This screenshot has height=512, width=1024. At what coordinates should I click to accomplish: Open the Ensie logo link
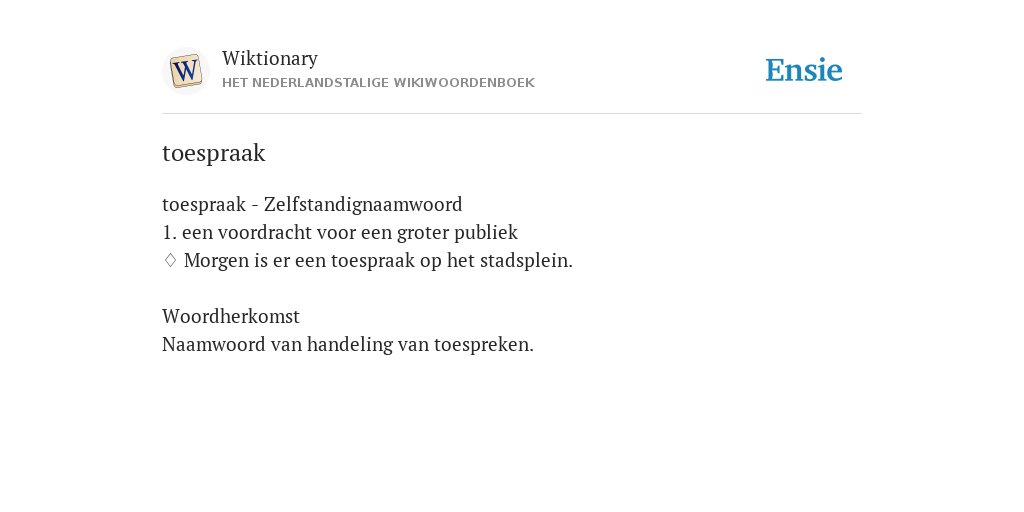(x=804, y=70)
